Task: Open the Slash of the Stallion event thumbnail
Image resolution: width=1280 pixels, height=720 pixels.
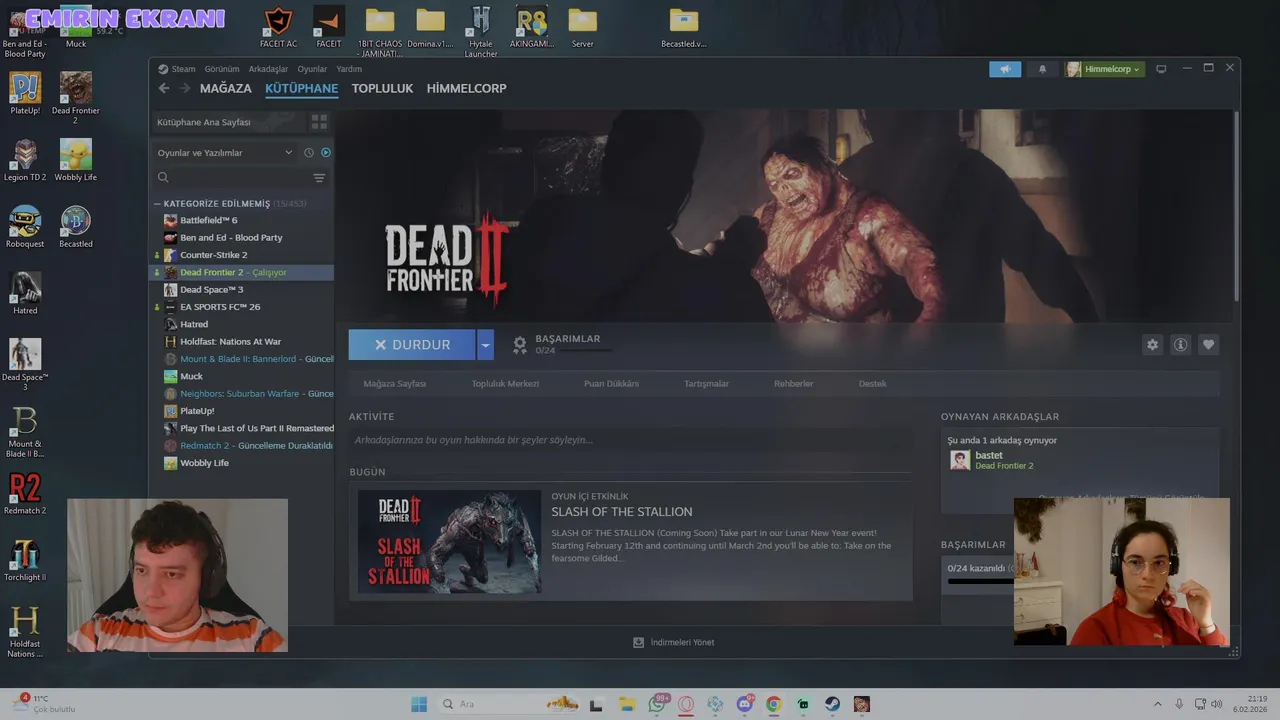Action: pos(450,541)
